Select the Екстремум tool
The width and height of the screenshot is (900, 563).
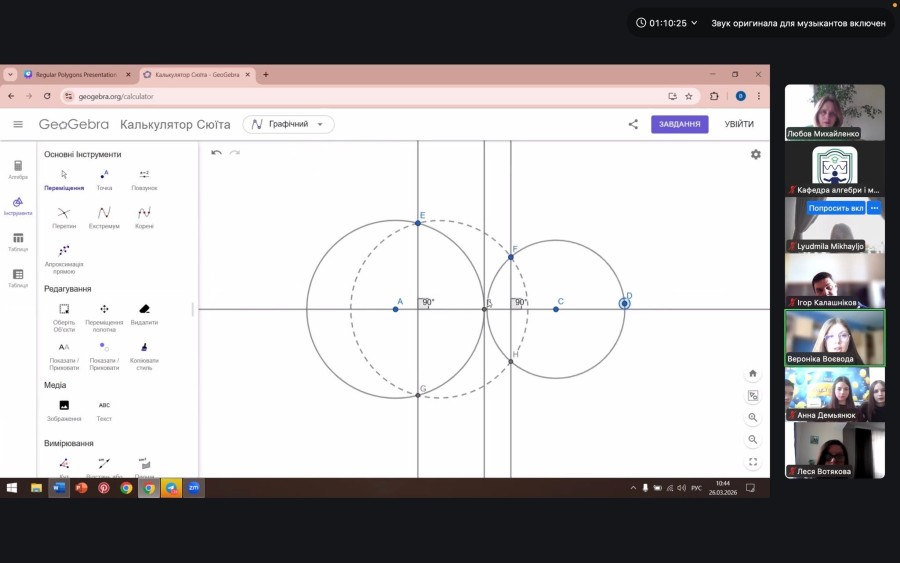click(104, 218)
